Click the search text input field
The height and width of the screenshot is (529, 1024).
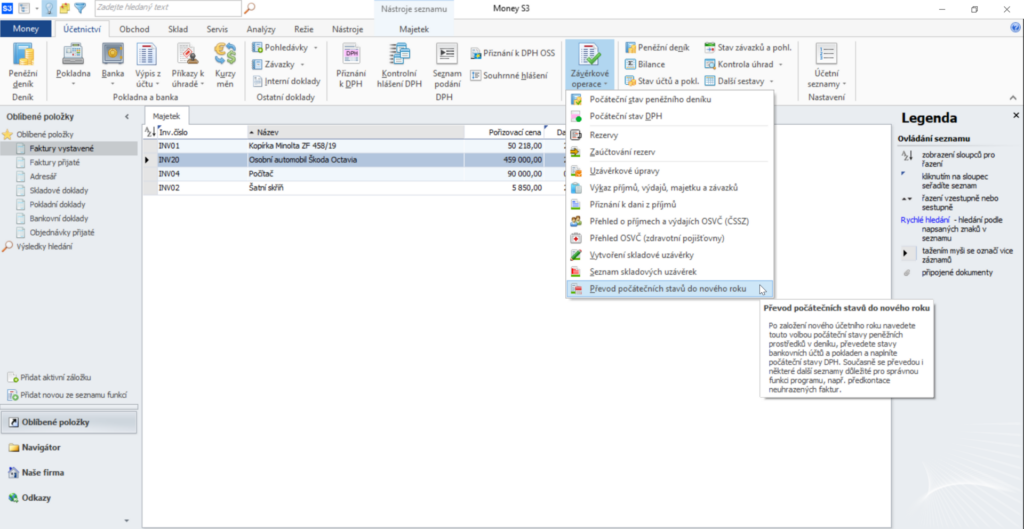[166, 8]
